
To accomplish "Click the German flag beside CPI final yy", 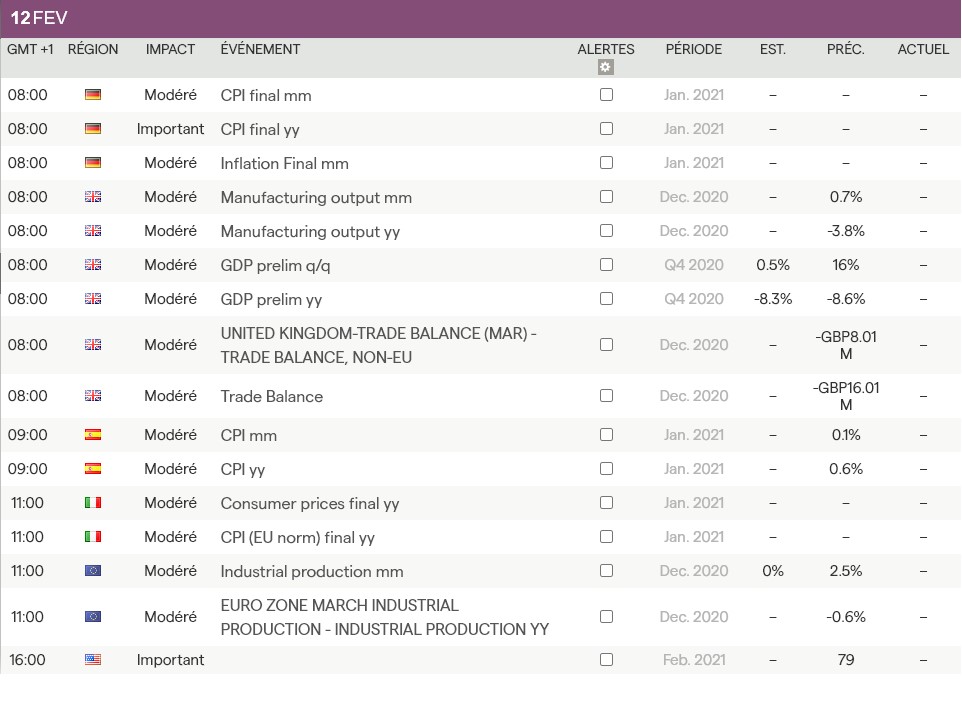I will pos(93,129).
